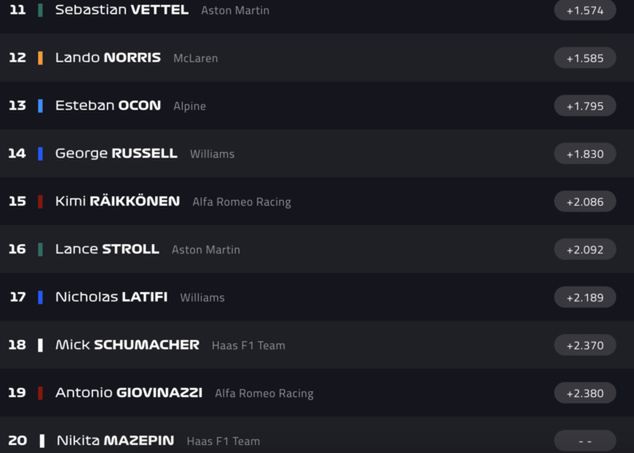Select Mick Schumacher's name in the list
This screenshot has width=634, height=453.
(x=127, y=345)
